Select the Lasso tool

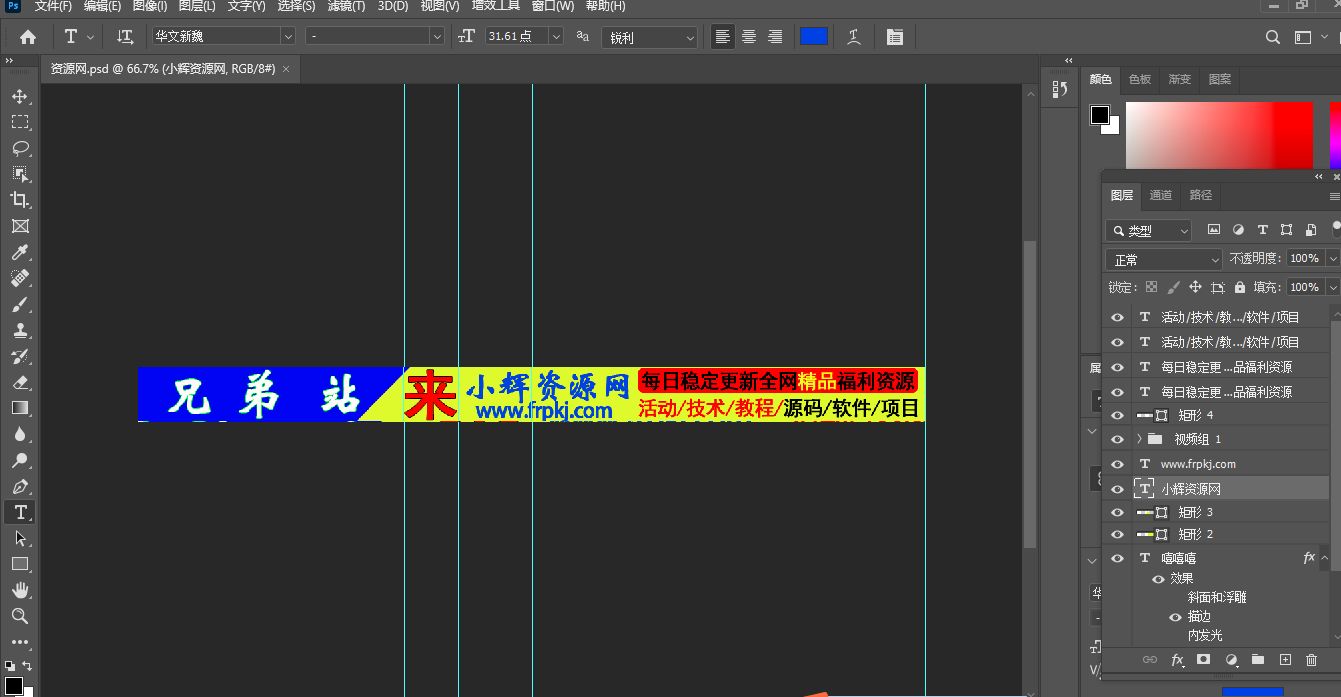[20, 148]
